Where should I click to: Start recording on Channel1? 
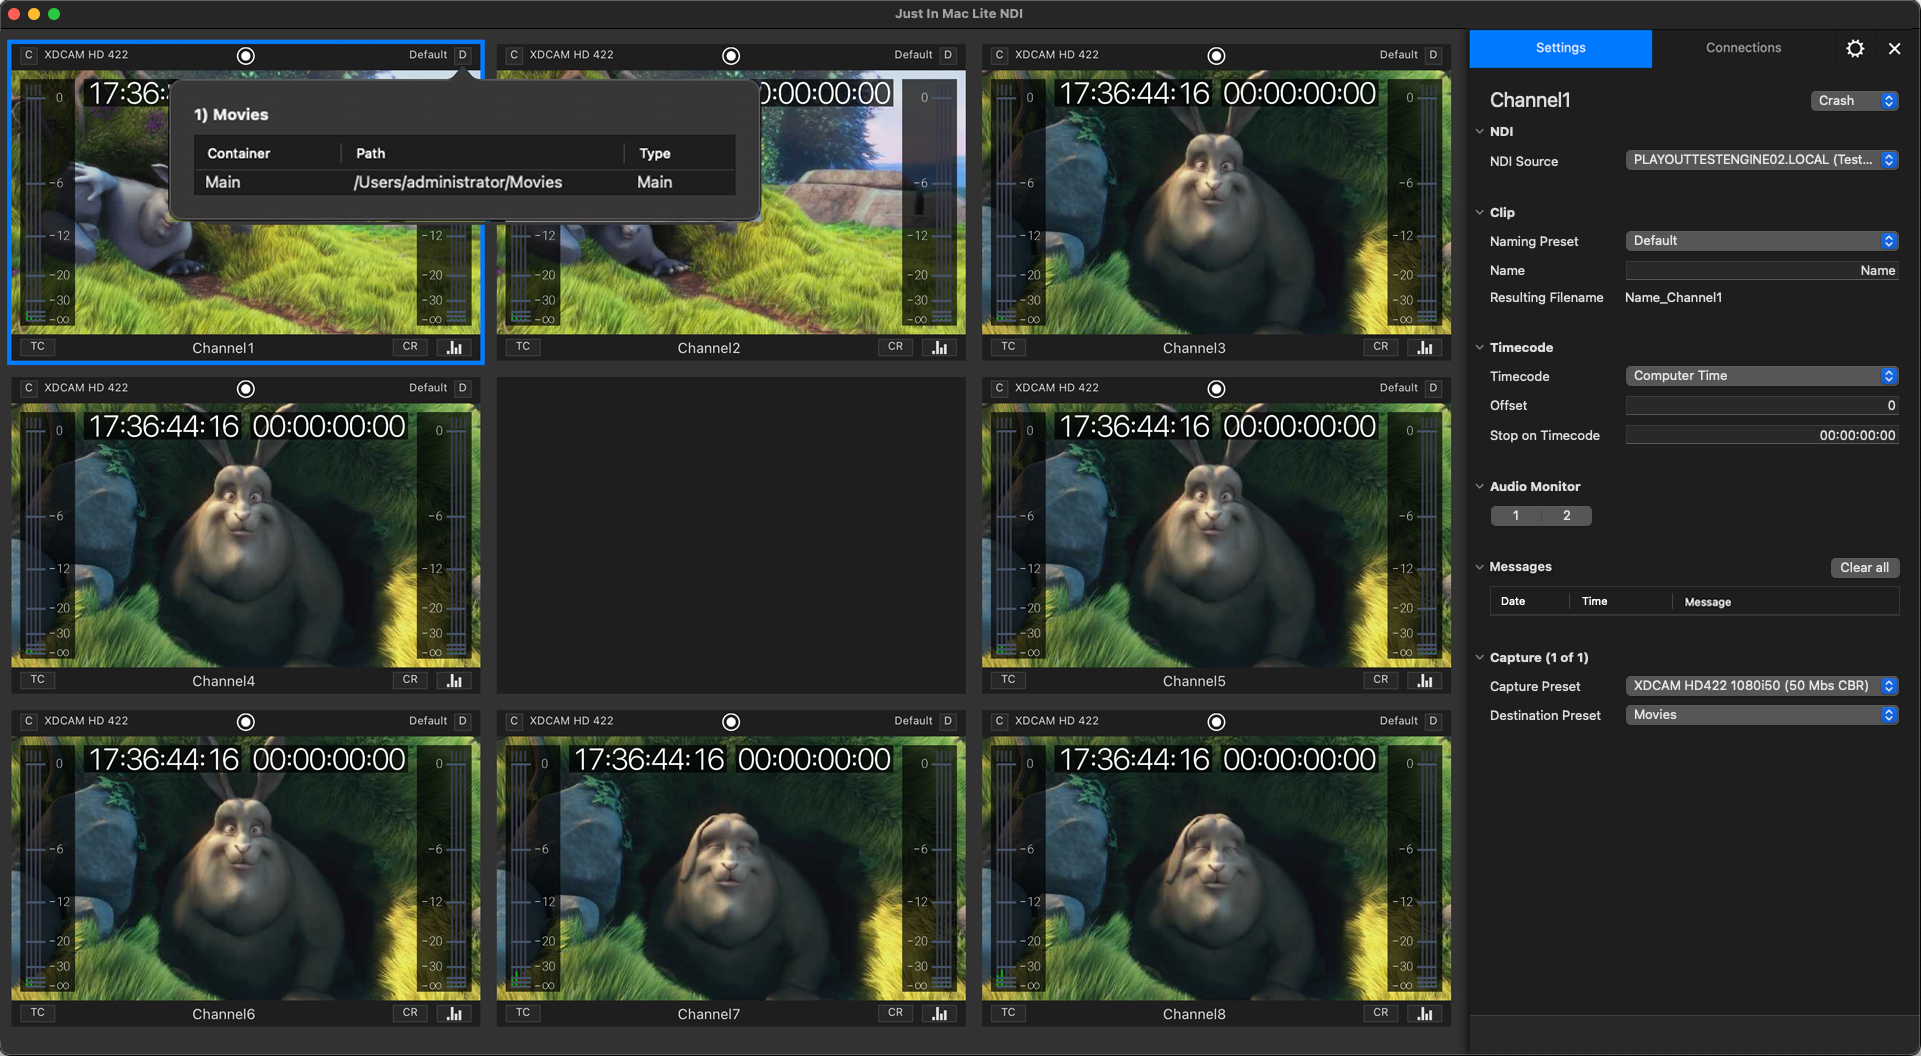click(x=246, y=56)
